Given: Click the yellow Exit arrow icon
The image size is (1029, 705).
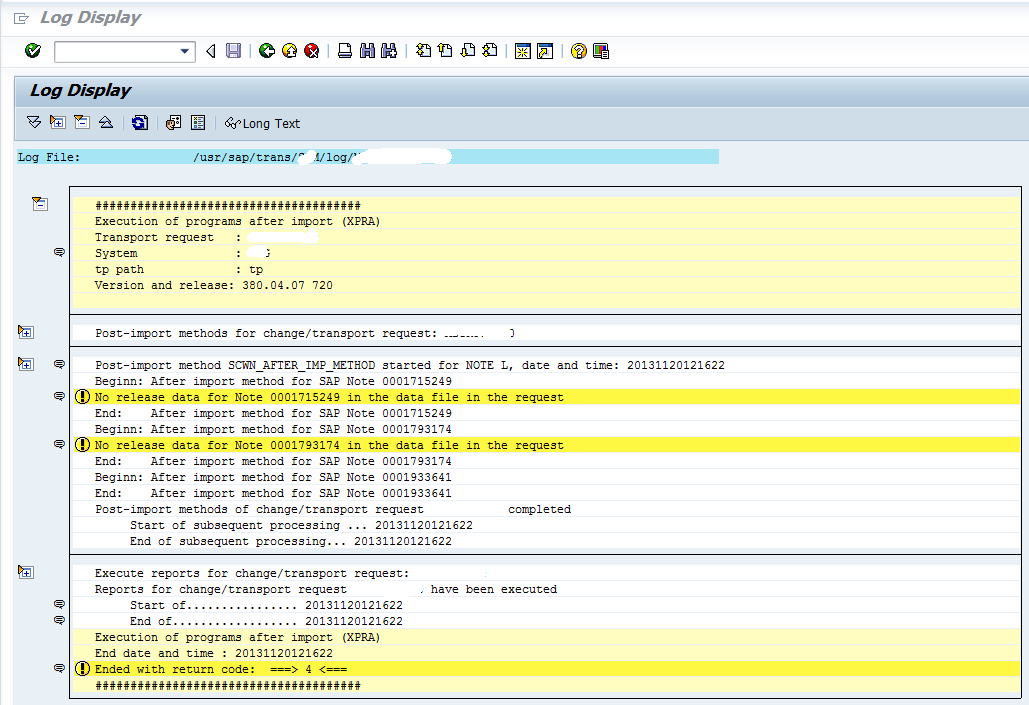Looking at the screenshot, I should coord(289,51).
